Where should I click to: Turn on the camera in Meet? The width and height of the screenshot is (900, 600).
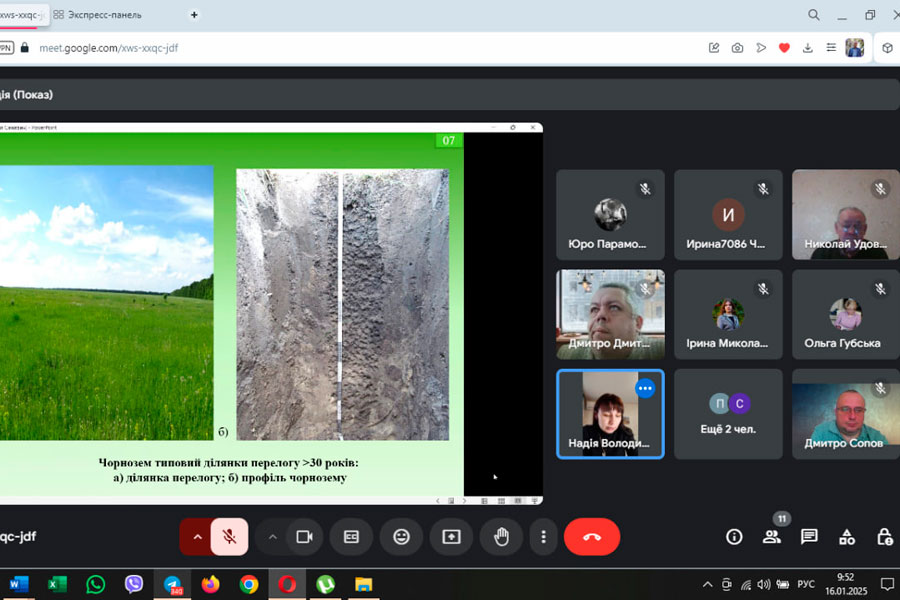click(304, 537)
